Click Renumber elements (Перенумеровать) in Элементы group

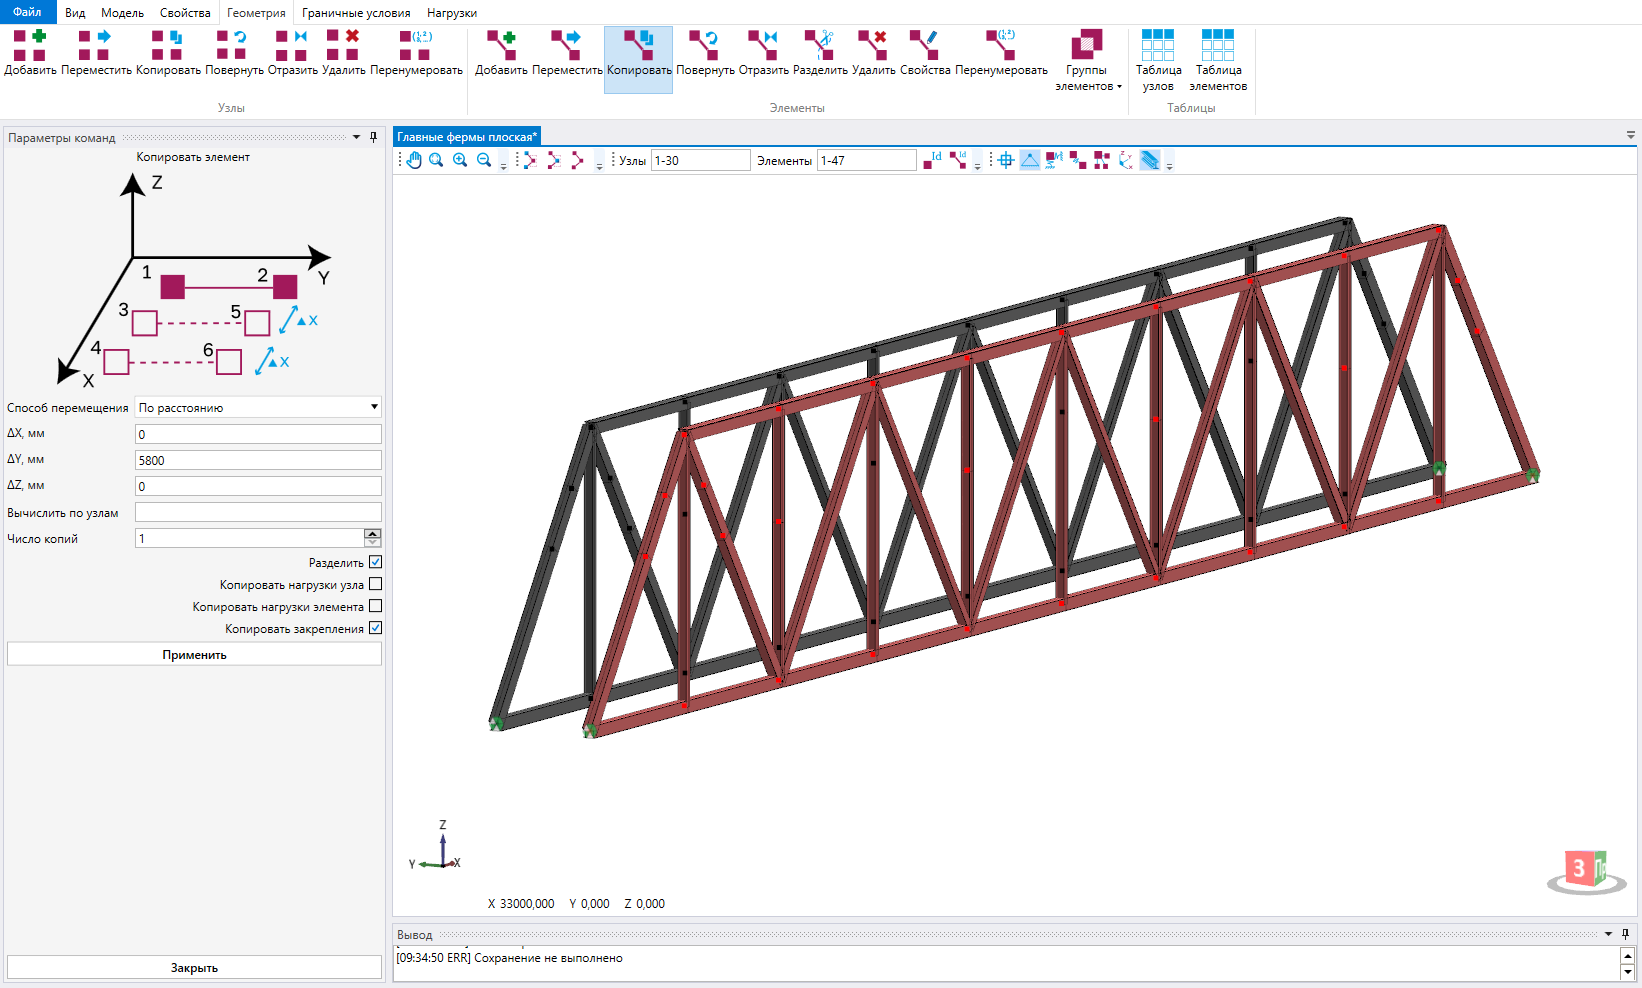point(1001,53)
